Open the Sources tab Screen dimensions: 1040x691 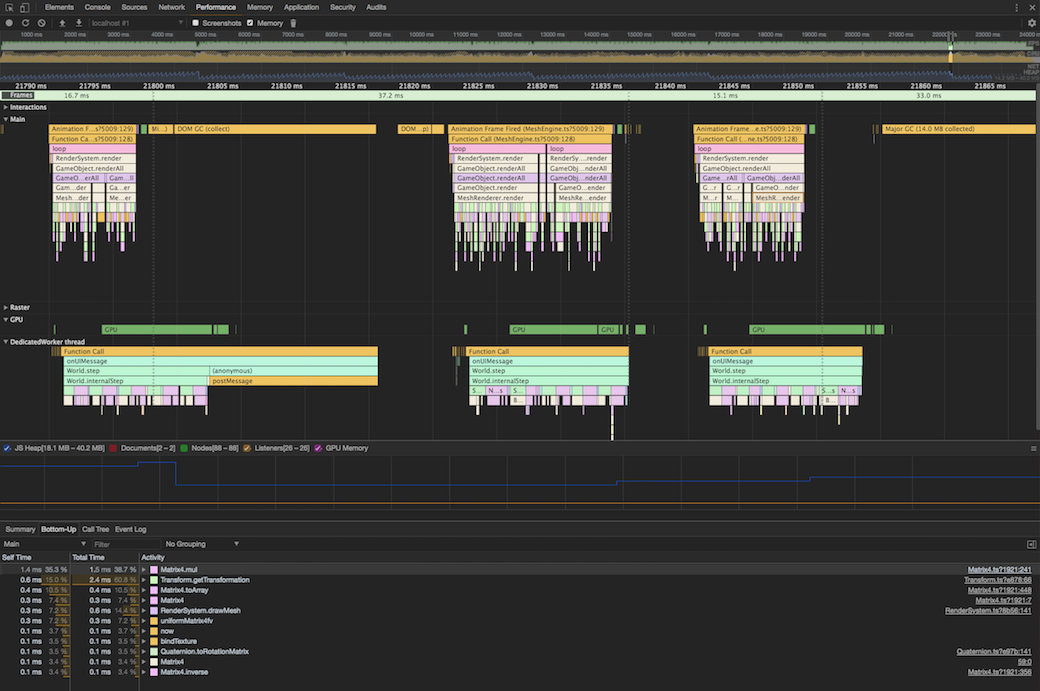click(134, 7)
